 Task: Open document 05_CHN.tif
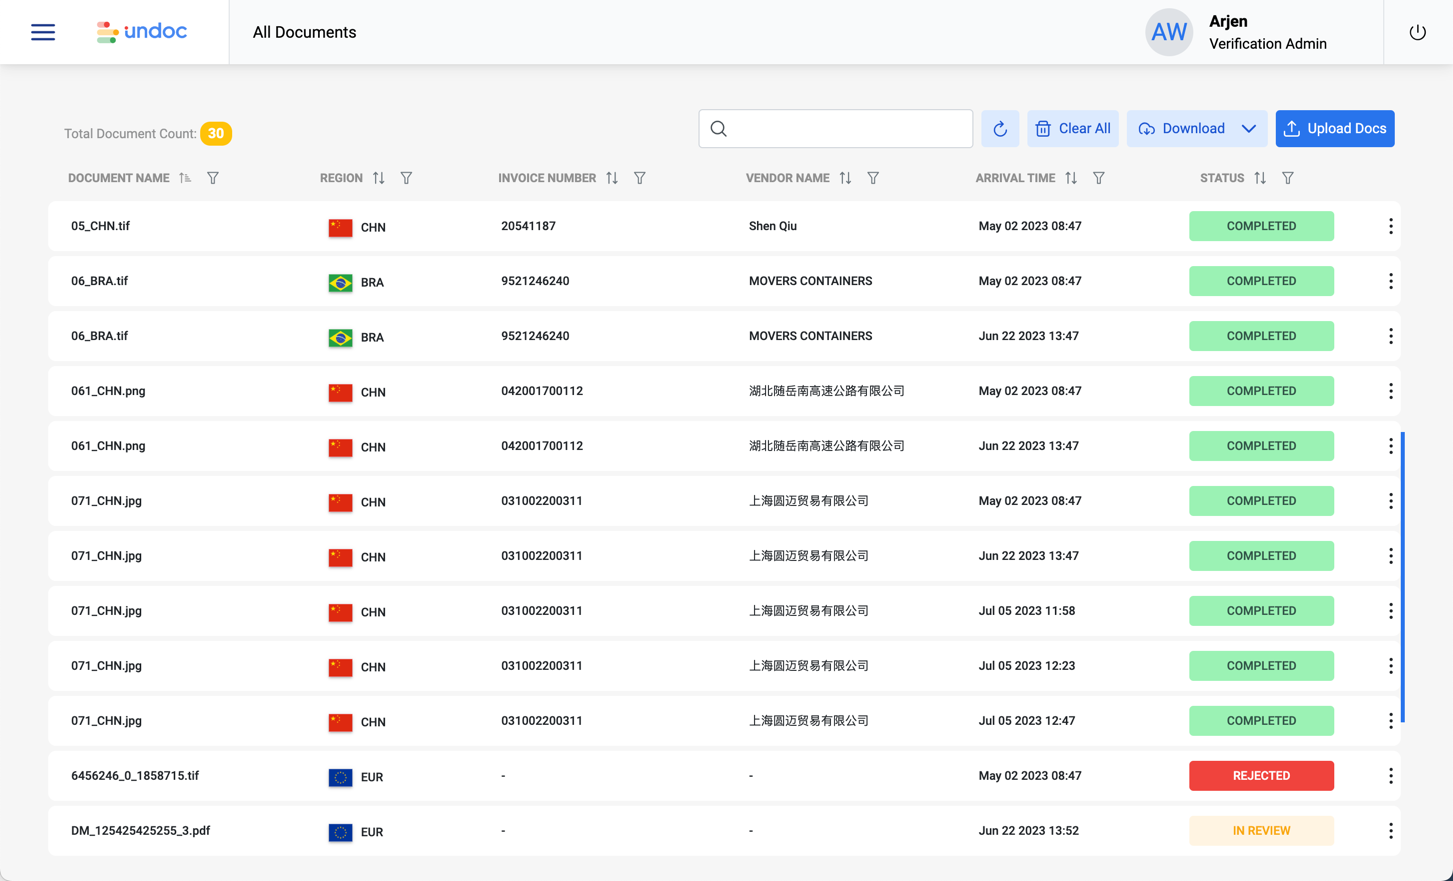pos(100,226)
